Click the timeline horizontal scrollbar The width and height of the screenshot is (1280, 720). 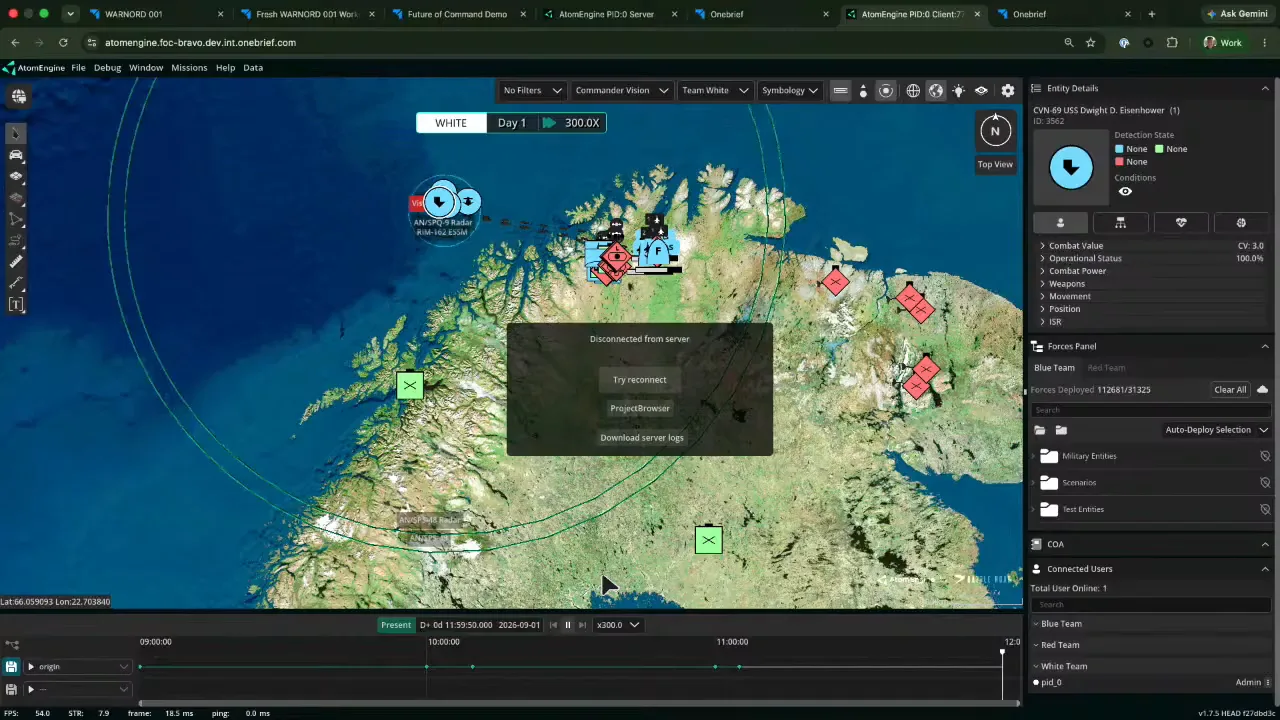pyautogui.click(x=580, y=704)
